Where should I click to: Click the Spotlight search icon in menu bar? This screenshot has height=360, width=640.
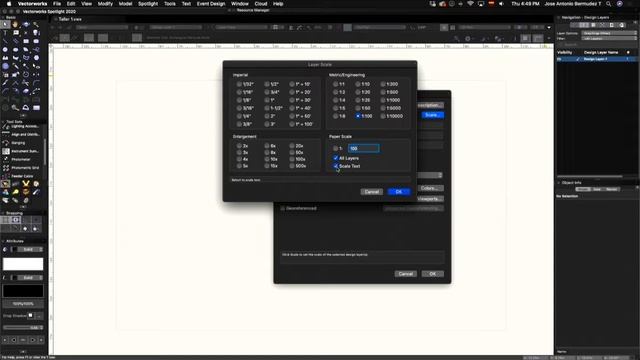tap(608, 4)
